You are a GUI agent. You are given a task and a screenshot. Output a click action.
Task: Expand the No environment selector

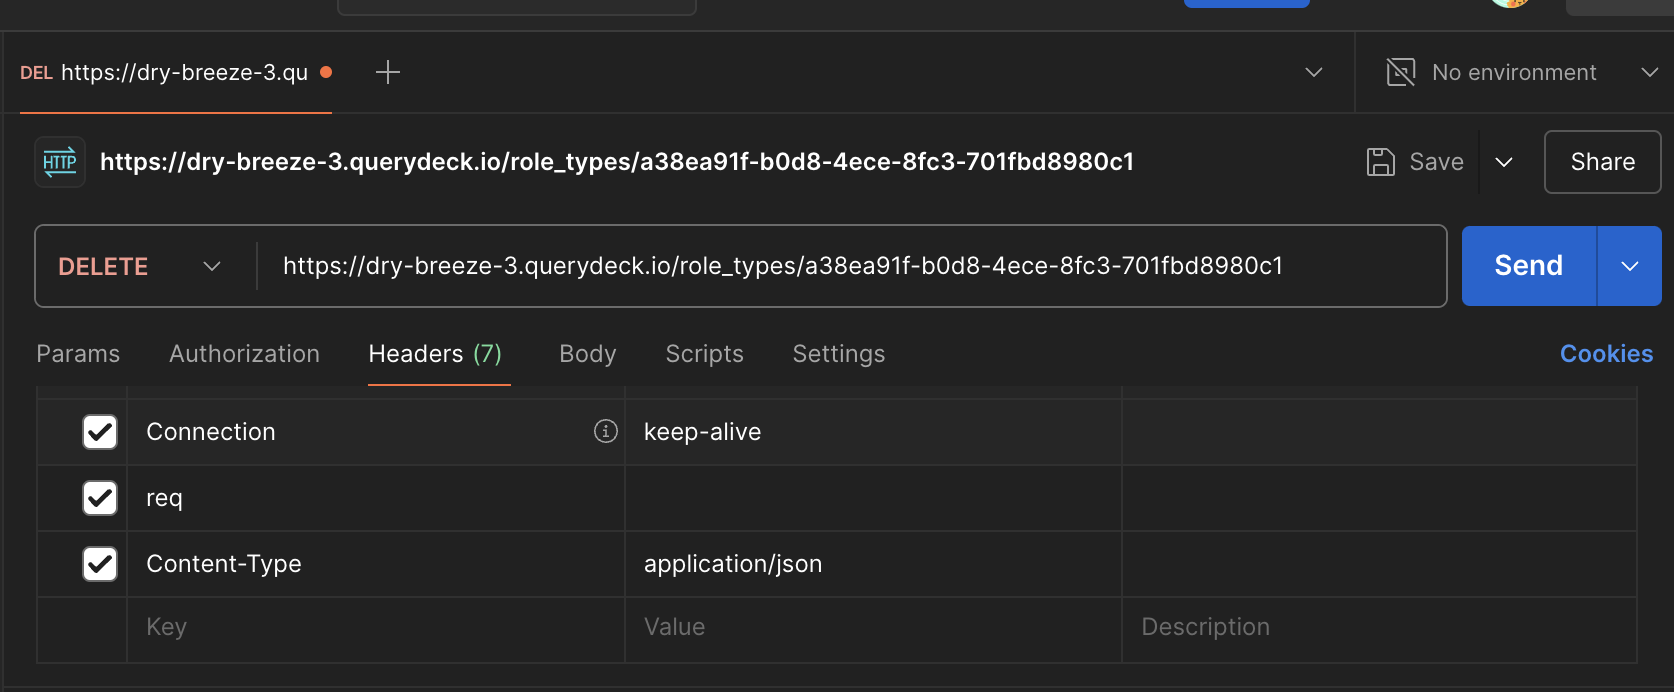click(1649, 72)
